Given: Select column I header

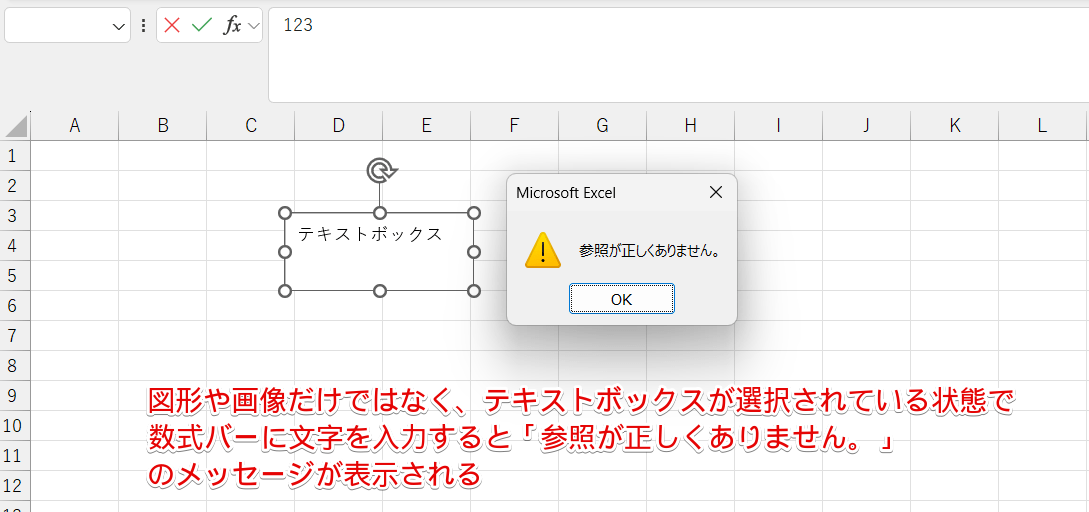Looking at the screenshot, I should tap(779, 126).
